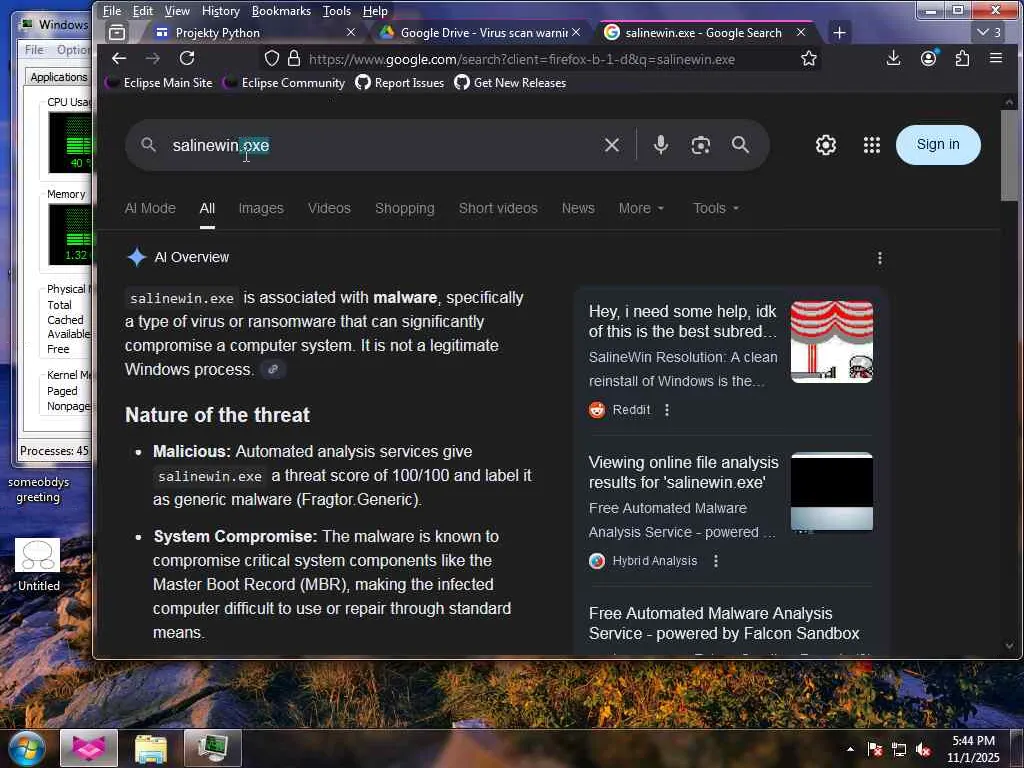The image size is (1024, 768).
Task: Bookmark this page with the star
Action: tap(808, 59)
